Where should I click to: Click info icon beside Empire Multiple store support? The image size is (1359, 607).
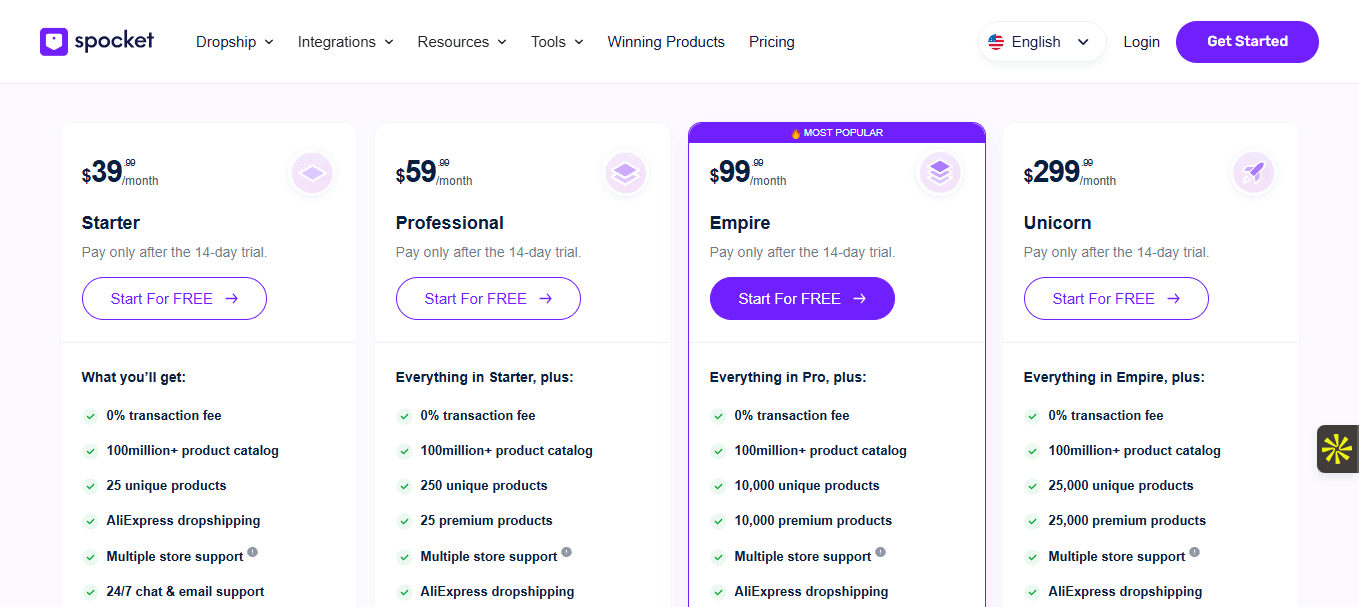[881, 552]
